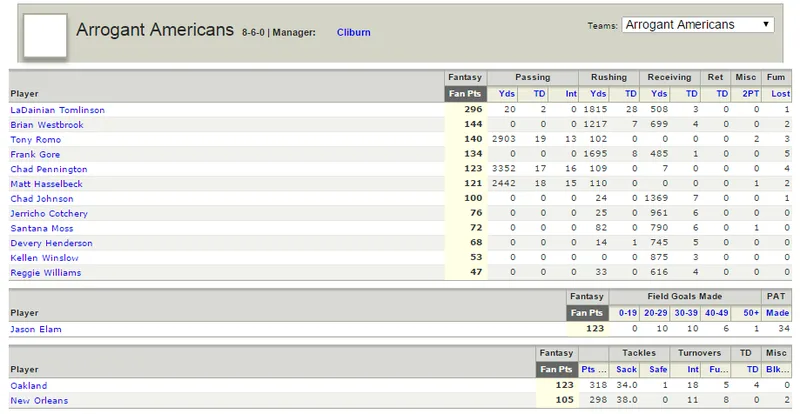
Task: Sort by Passing Yds column header
Action: click(x=507, y=93)
